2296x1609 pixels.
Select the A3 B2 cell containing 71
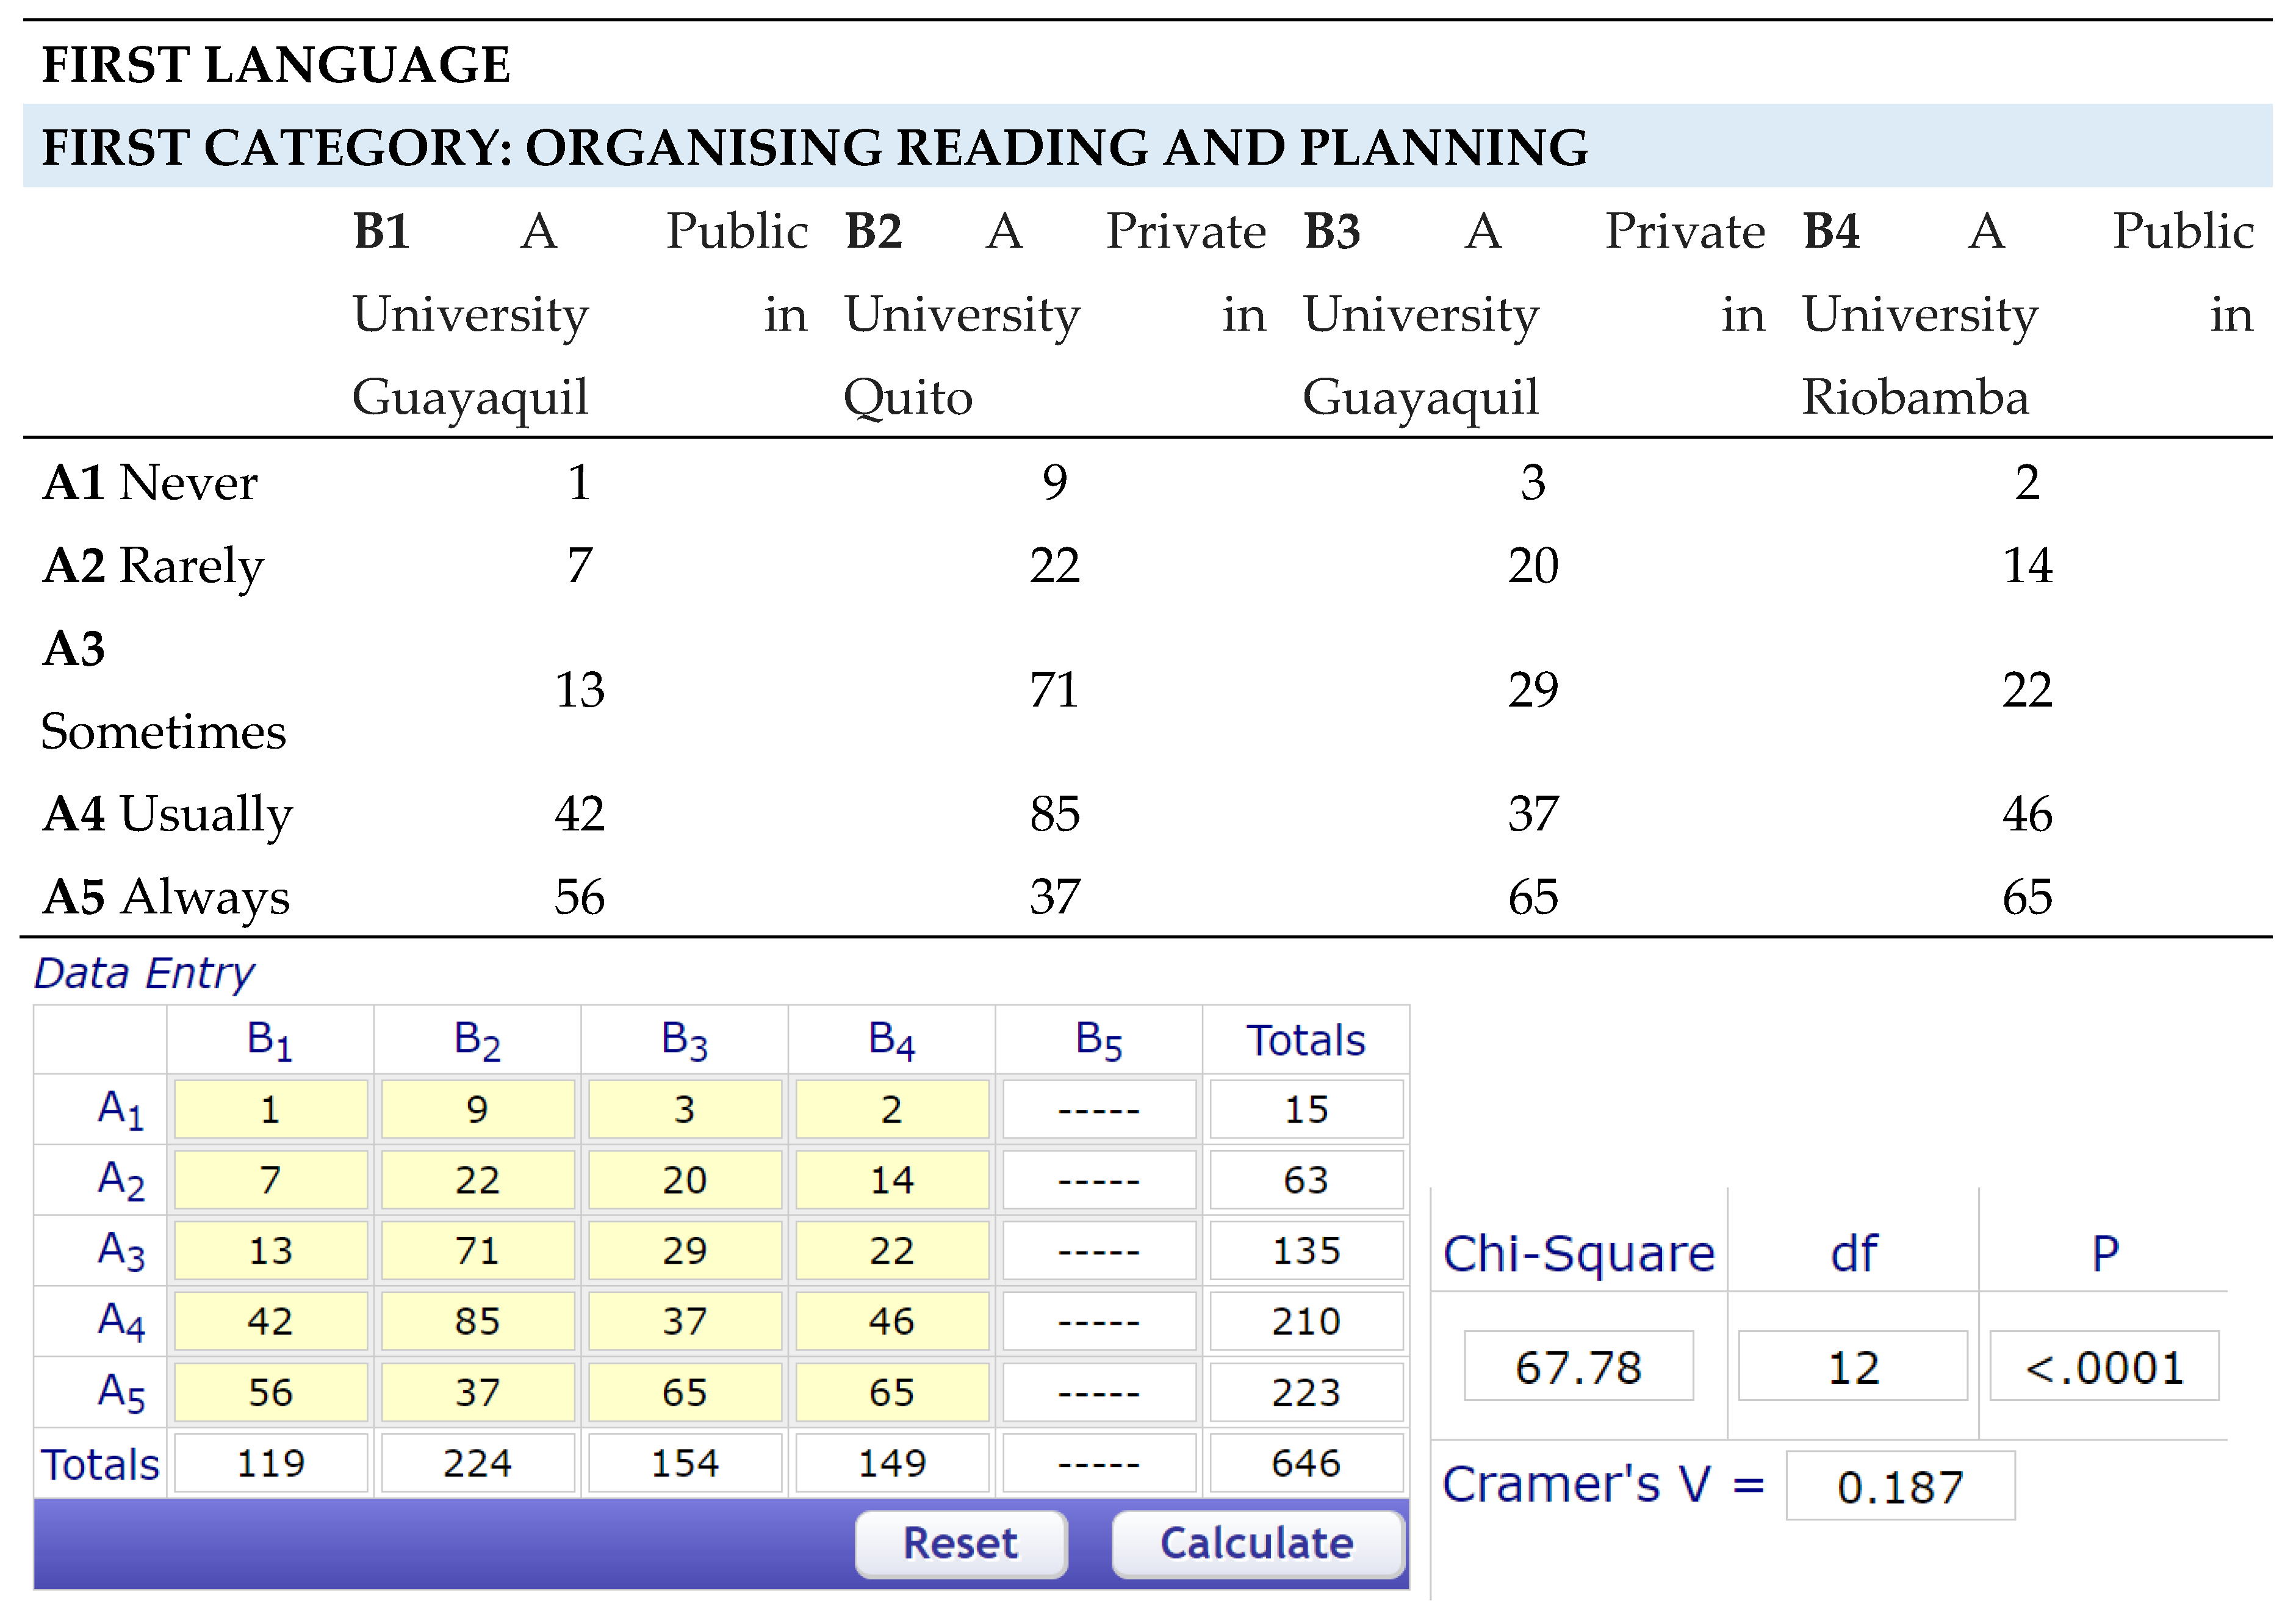point(477,1250)
